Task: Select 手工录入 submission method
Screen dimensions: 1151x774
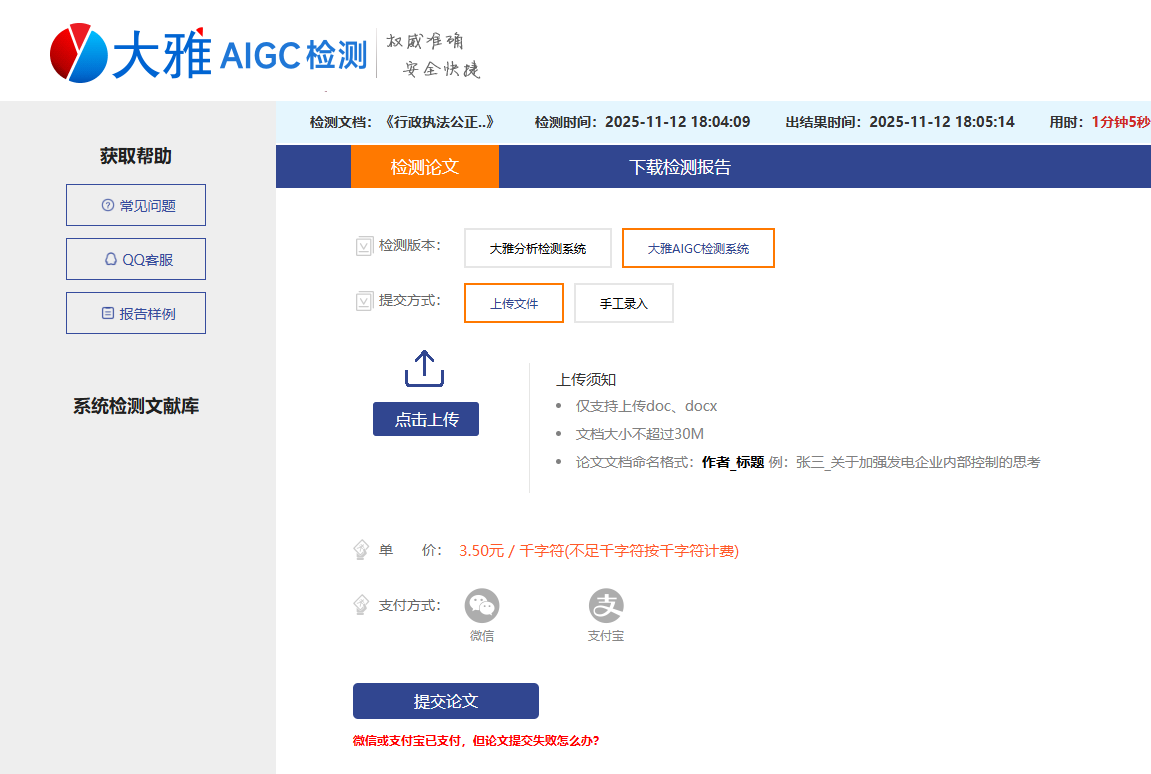Action: pyautogui.click(x=623, y=303)
